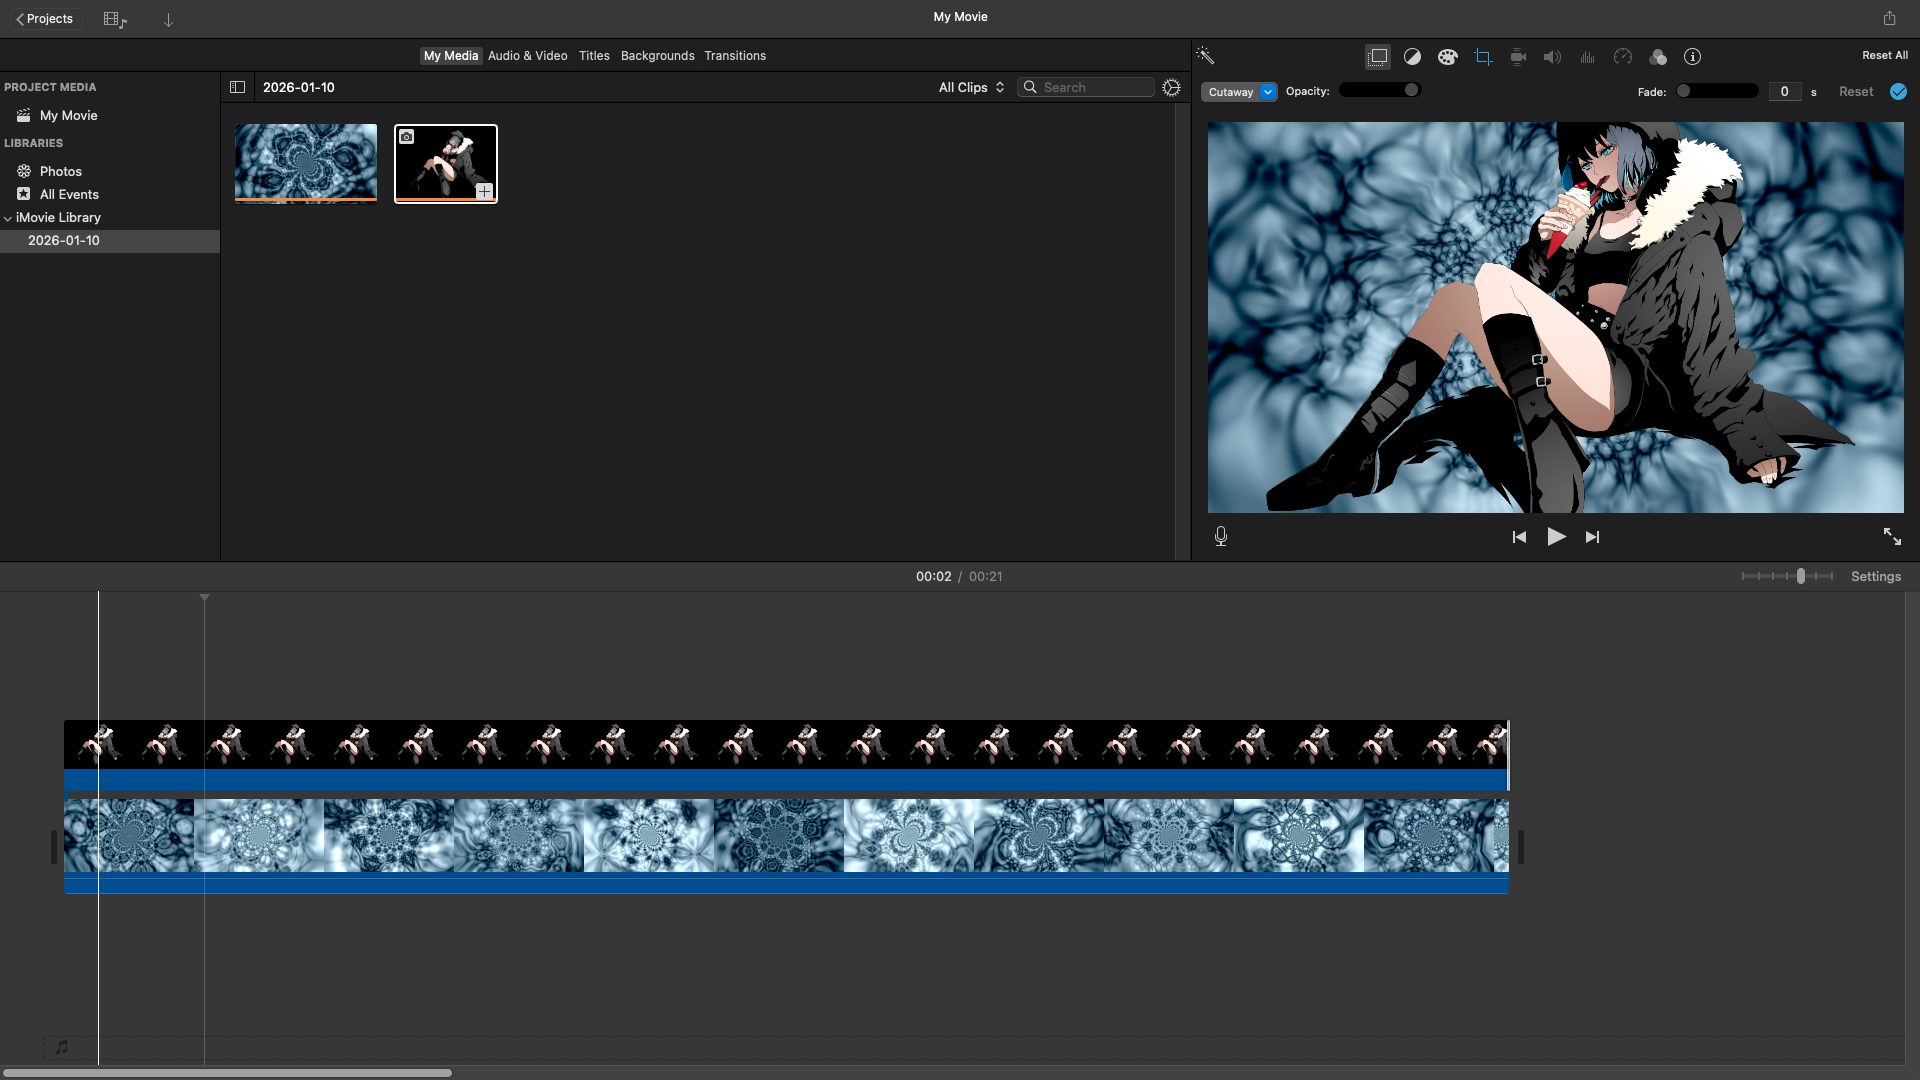Apply overlay changes with blue checkmark
The image size is (1920, 1080).
[x=1898, y=91]
